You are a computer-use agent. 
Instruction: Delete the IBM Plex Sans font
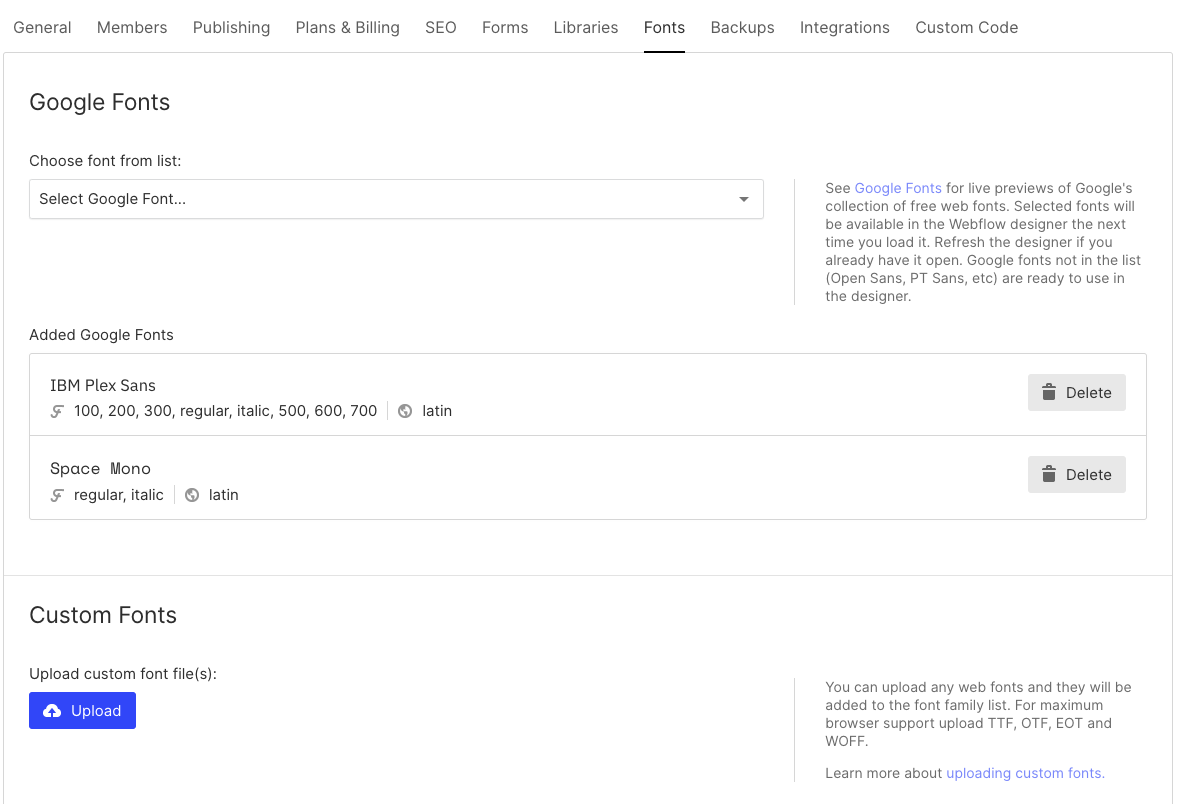tap(1076, 393)
